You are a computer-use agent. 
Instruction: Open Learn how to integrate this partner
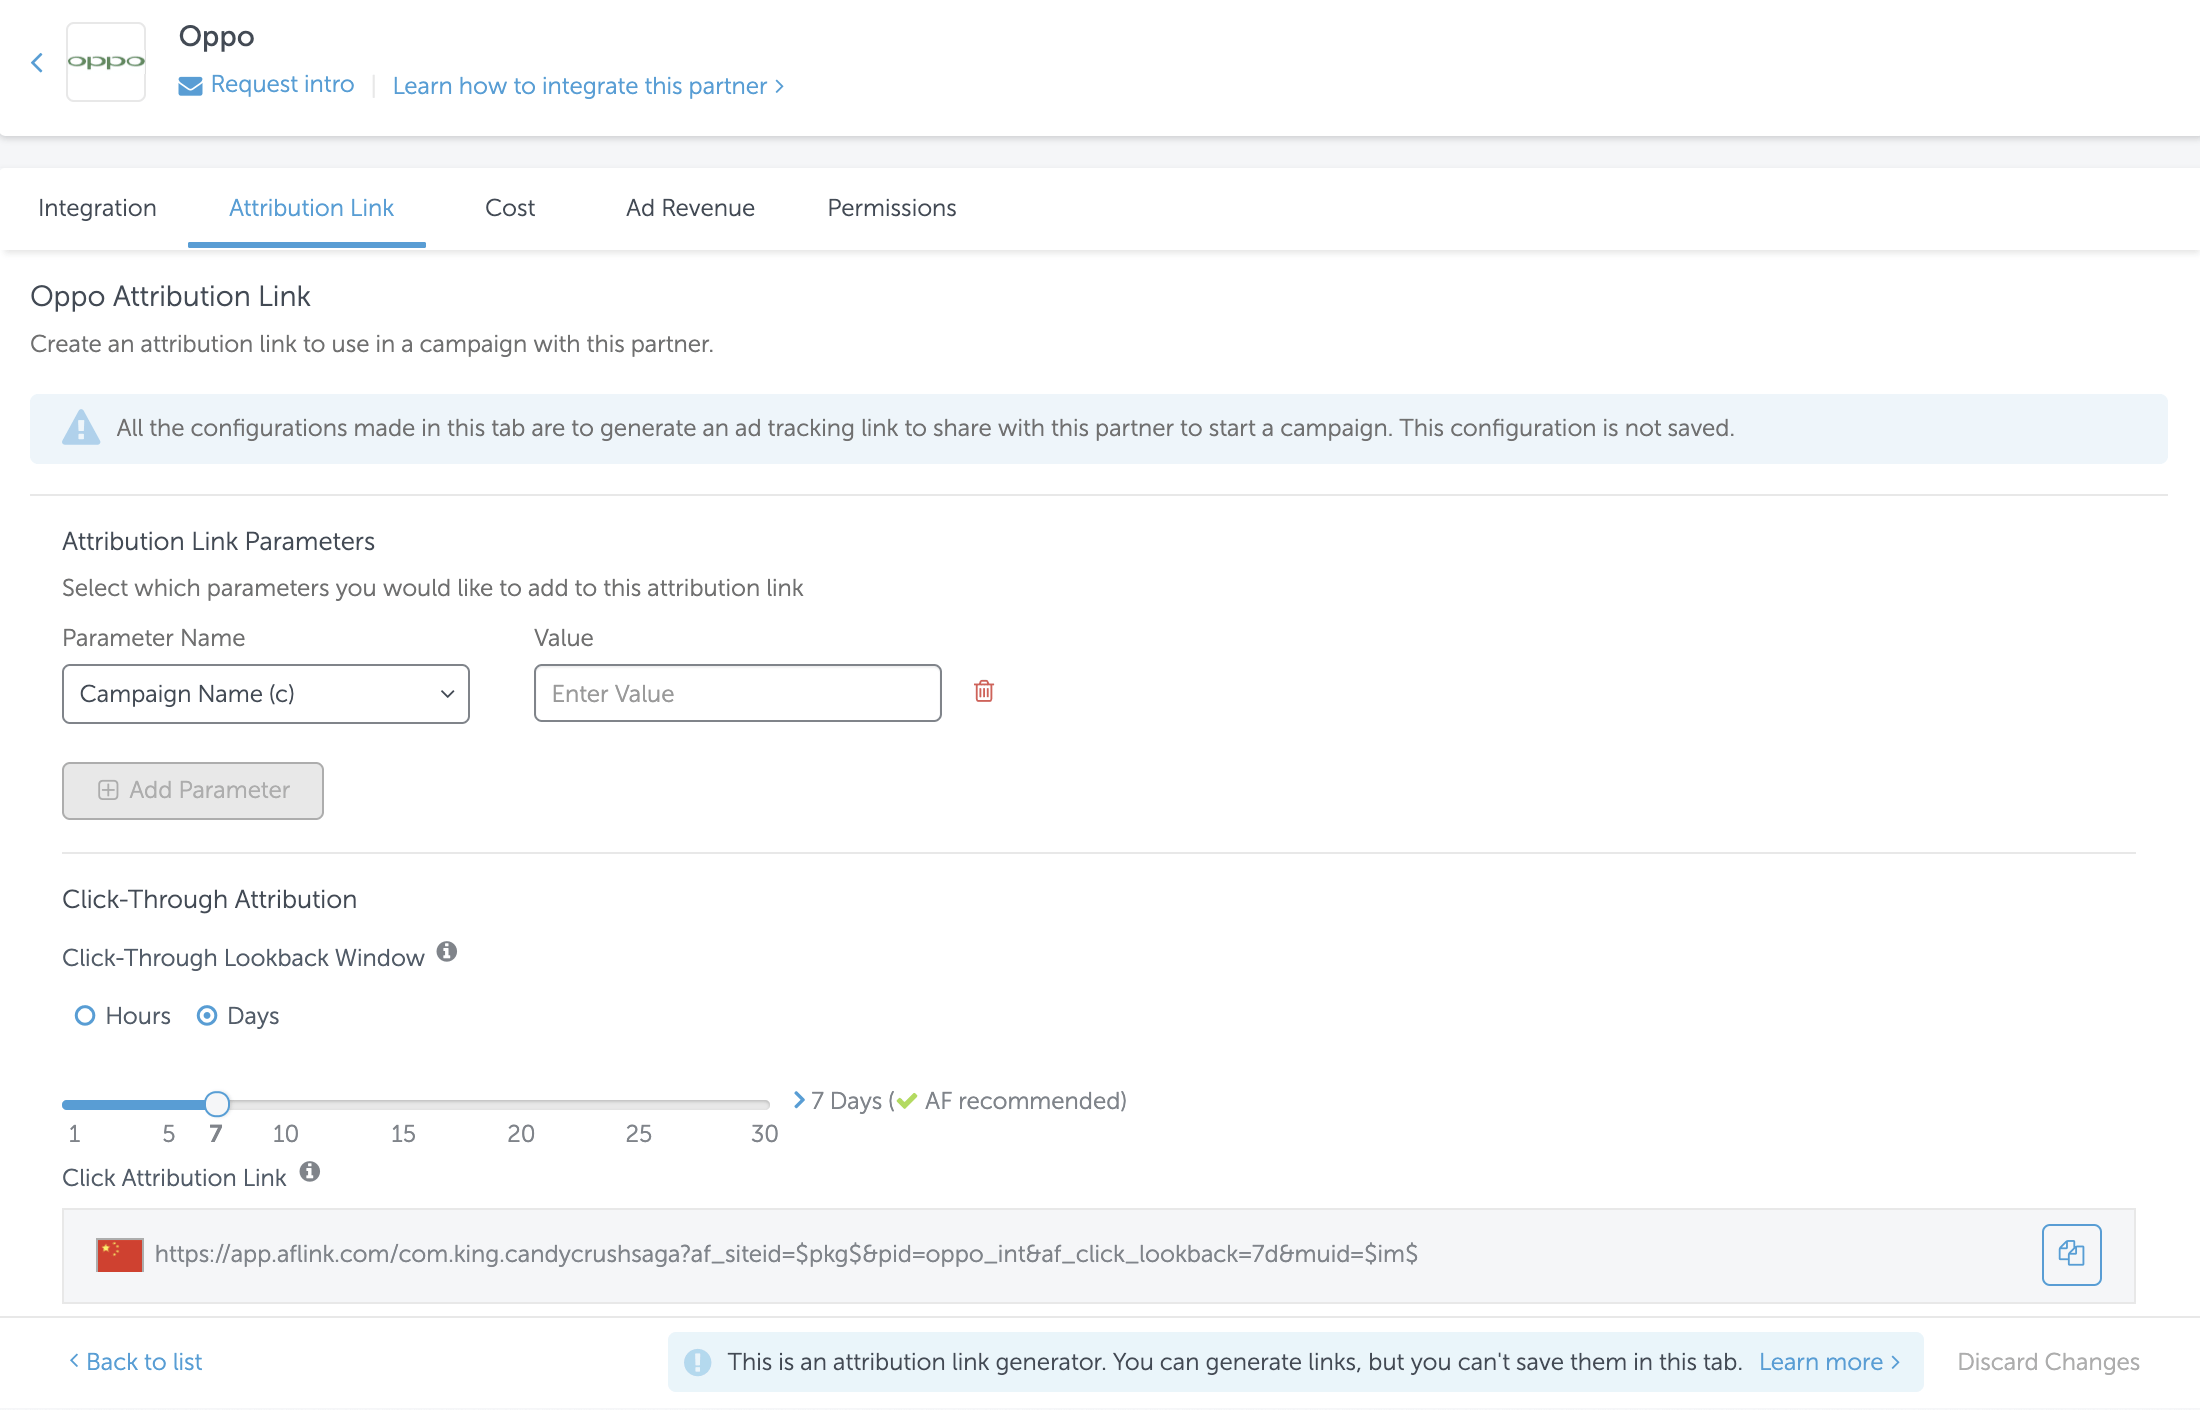pos(587,86)
